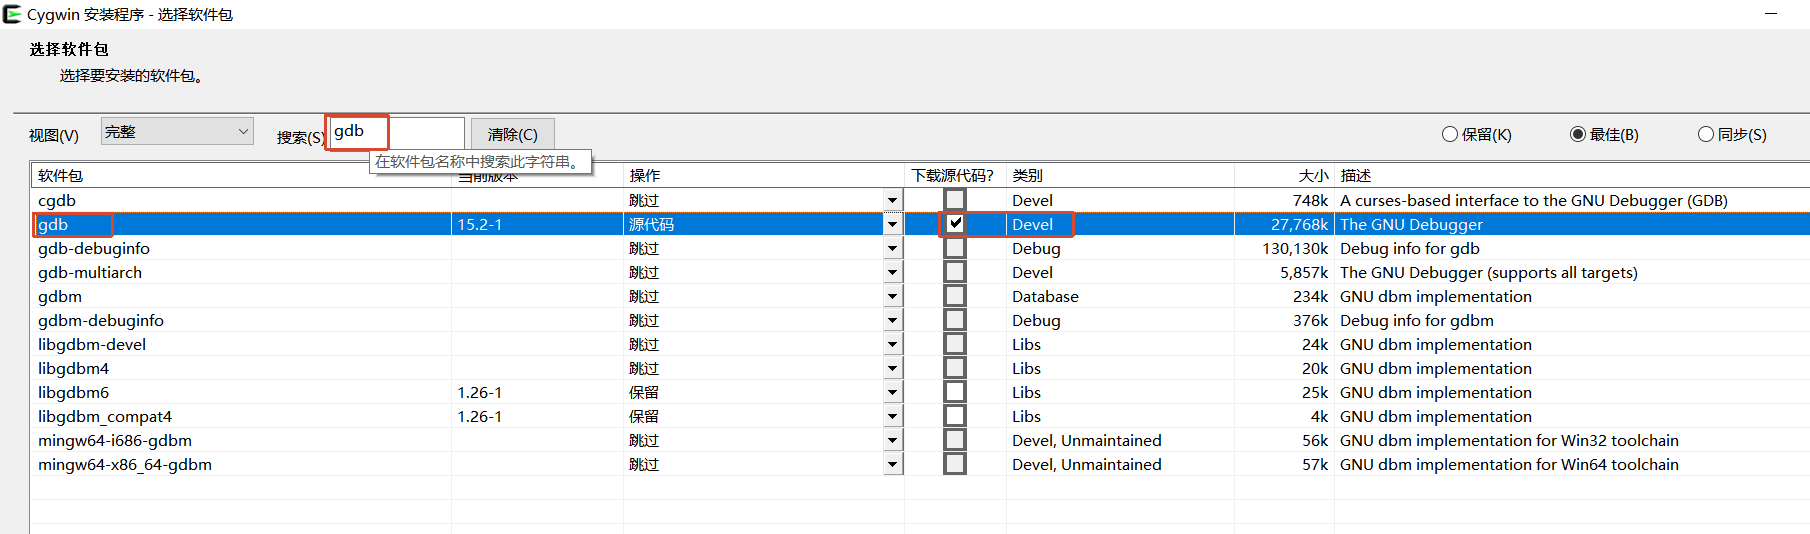Viewport: 1810px width, 534px height.
Task: Tick source checkbox for libgdbm4
Action: pos(955,367)
